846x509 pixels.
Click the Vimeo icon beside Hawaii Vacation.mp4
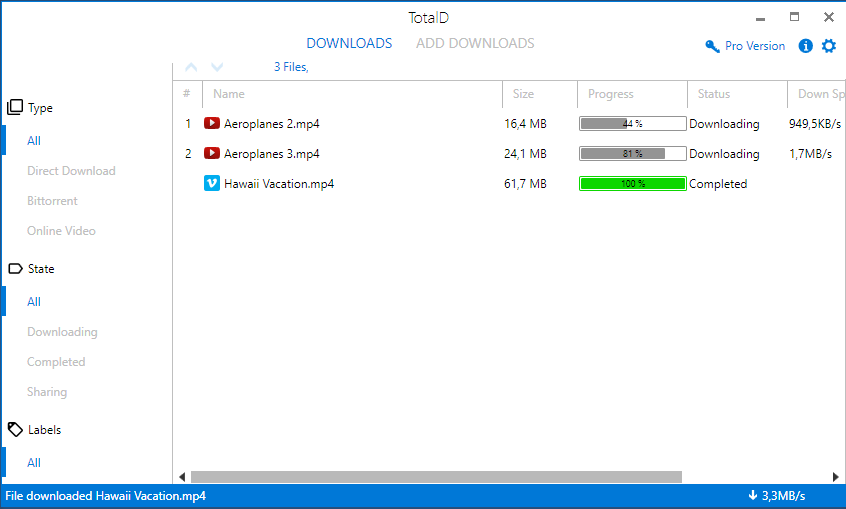click(x=212, y=184)
